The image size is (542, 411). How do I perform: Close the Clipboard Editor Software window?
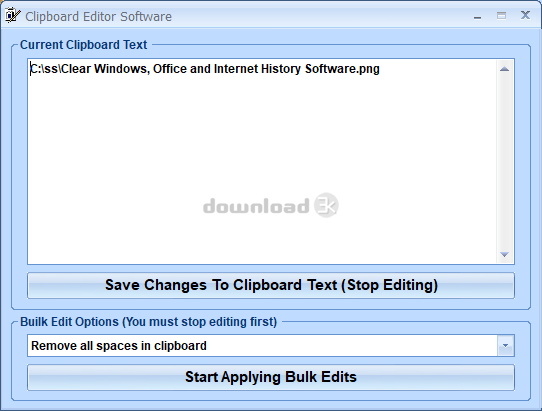[x=525, y=15]
